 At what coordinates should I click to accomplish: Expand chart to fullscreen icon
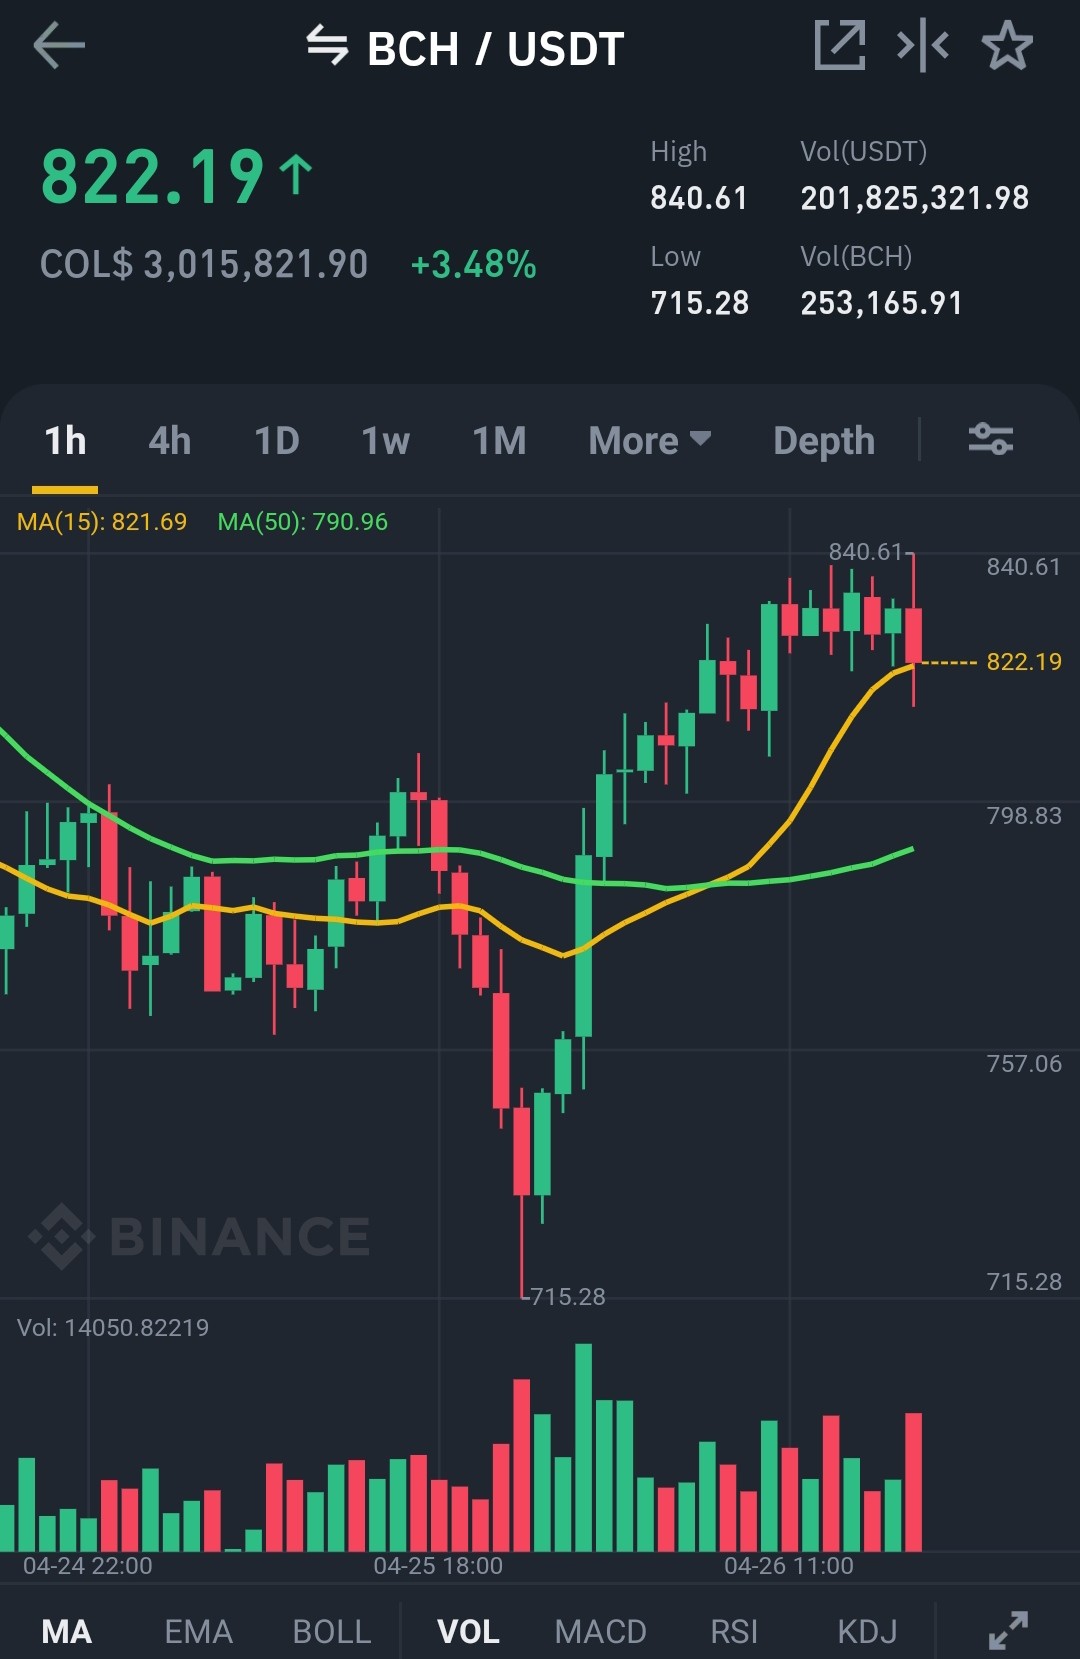coord(1008,1630)
